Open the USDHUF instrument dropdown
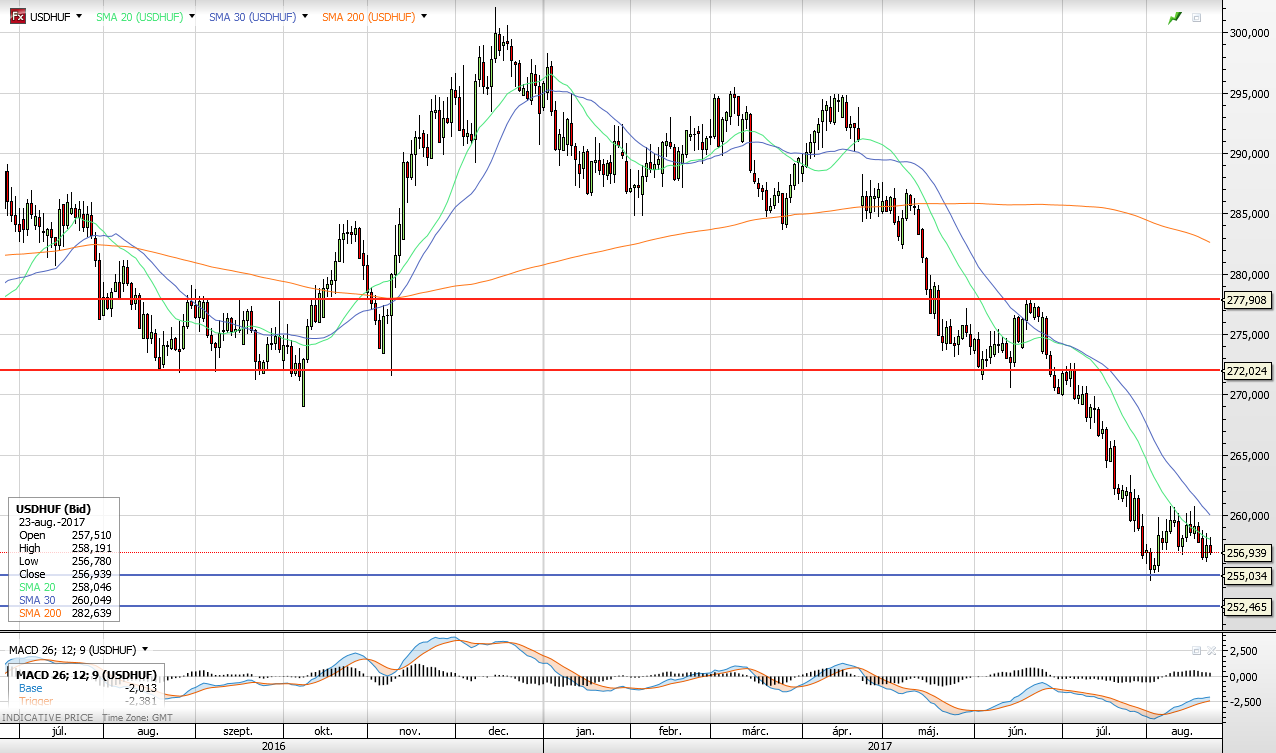 [79, 17]
